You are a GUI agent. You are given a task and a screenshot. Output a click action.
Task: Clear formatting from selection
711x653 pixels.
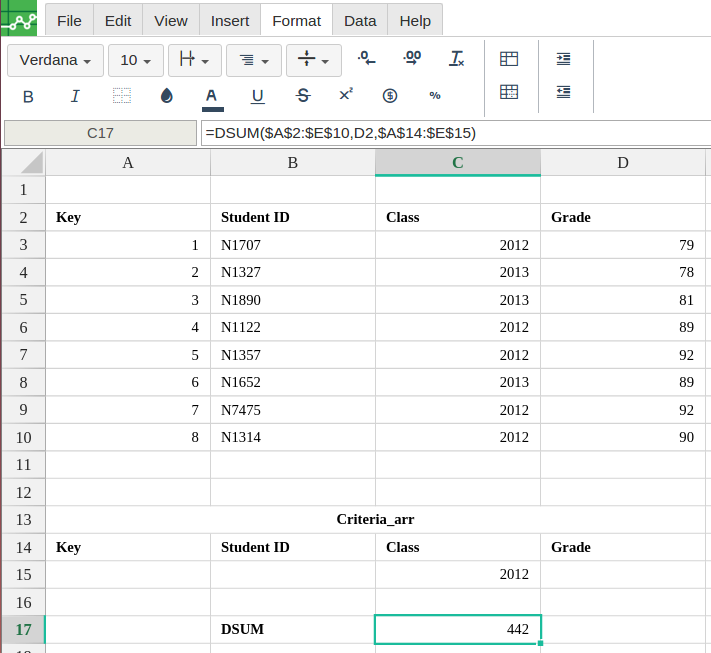[457, 59]
